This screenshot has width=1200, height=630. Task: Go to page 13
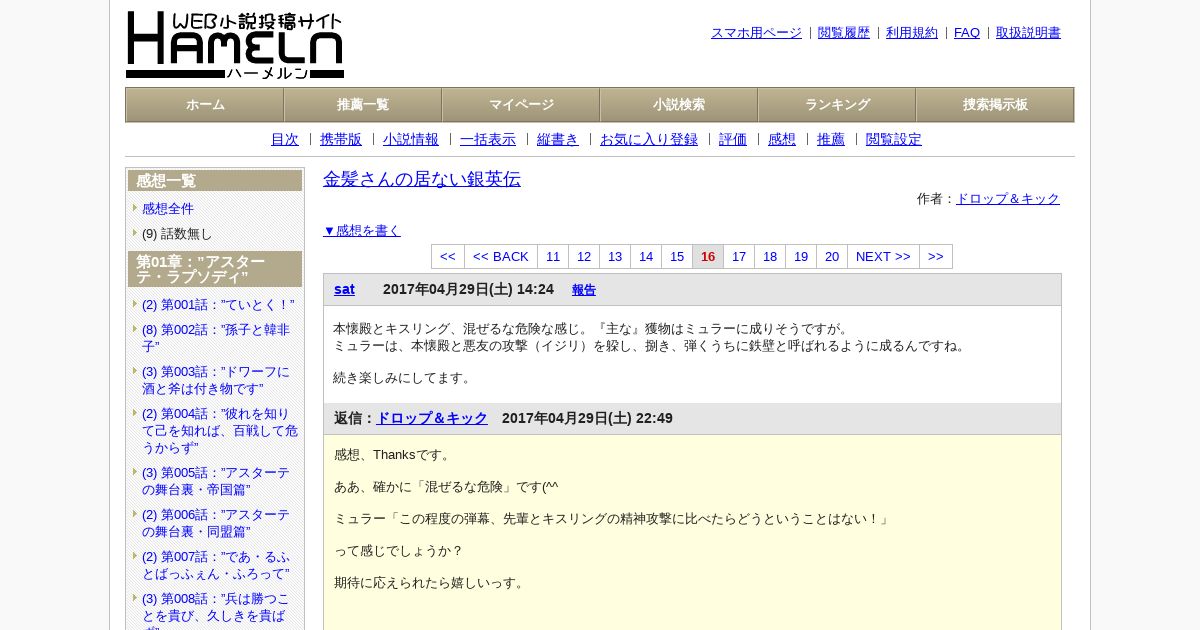(615, 257)
